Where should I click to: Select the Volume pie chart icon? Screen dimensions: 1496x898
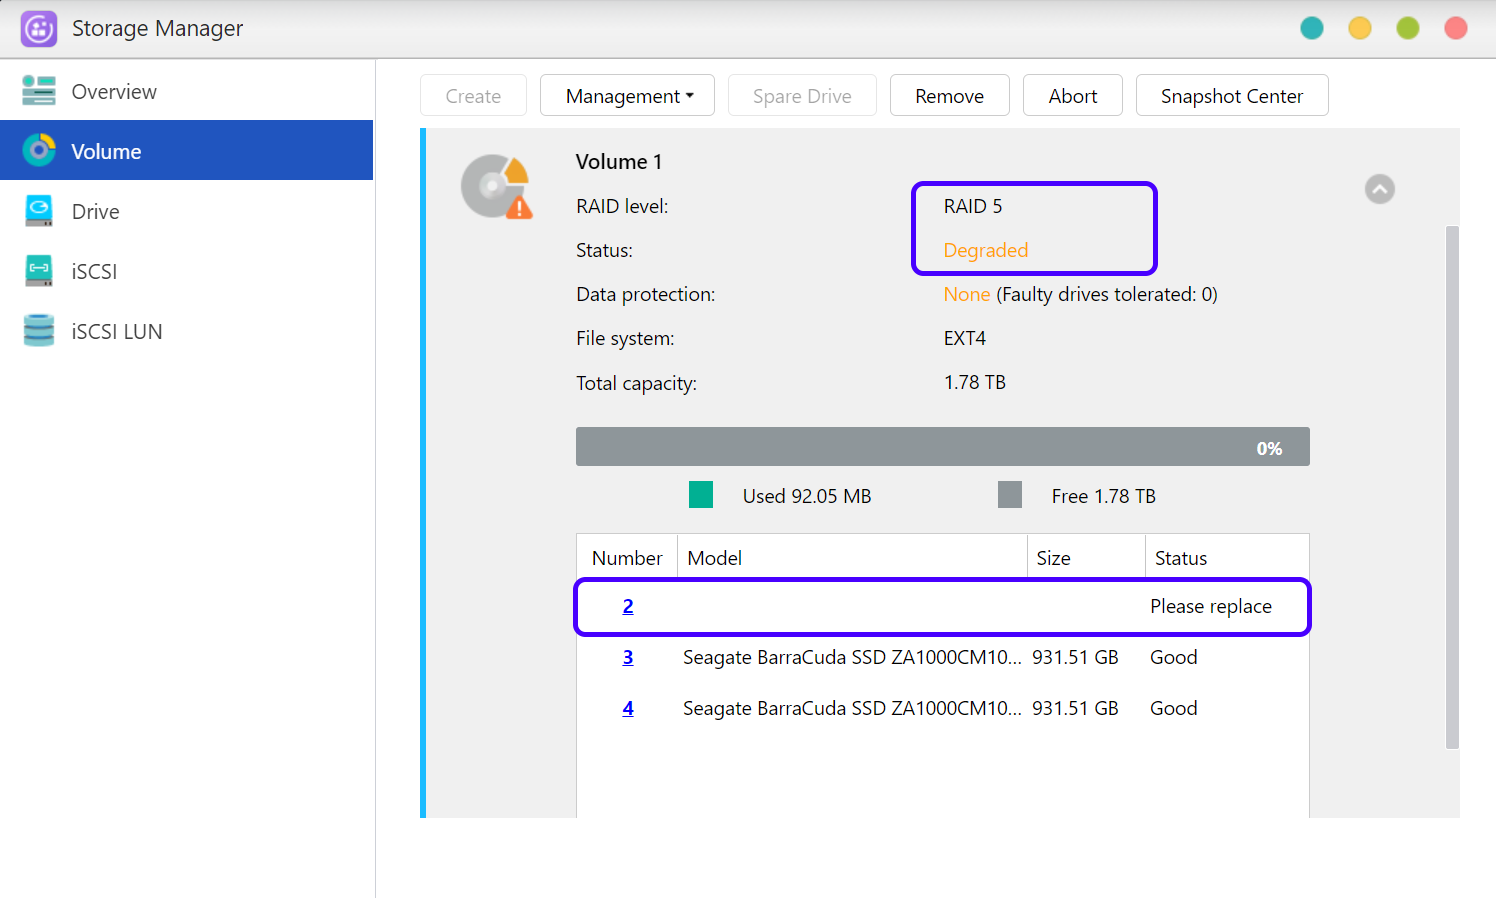click(x=39, y=151)
